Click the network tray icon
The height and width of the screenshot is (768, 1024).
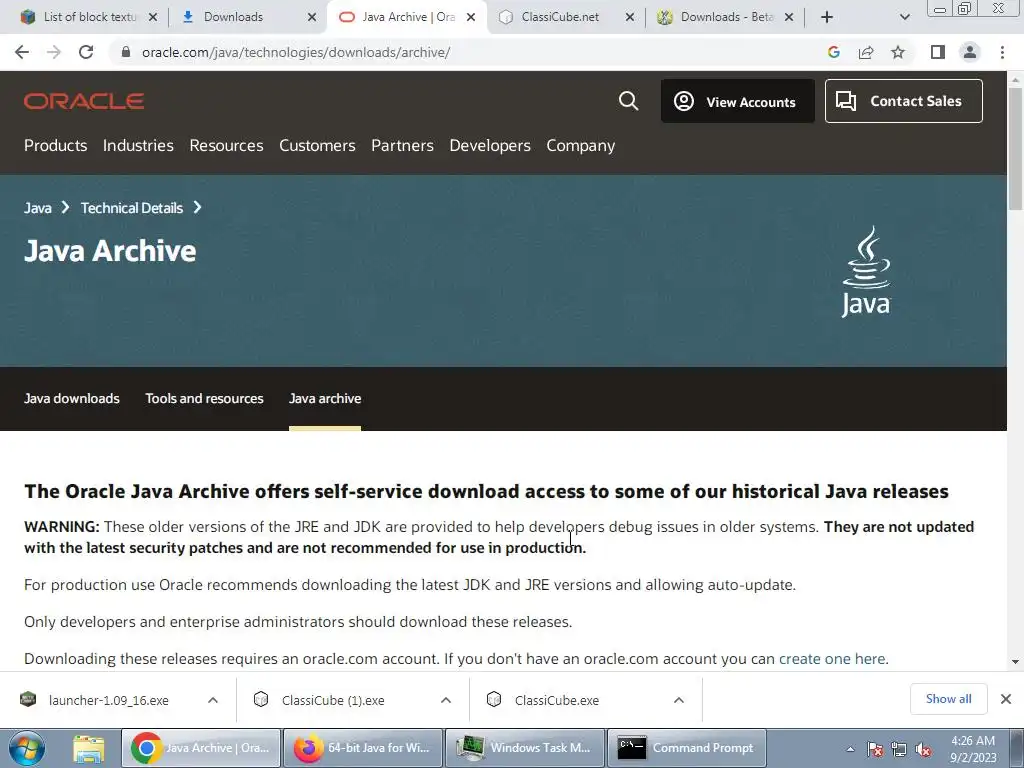(899, 749)
